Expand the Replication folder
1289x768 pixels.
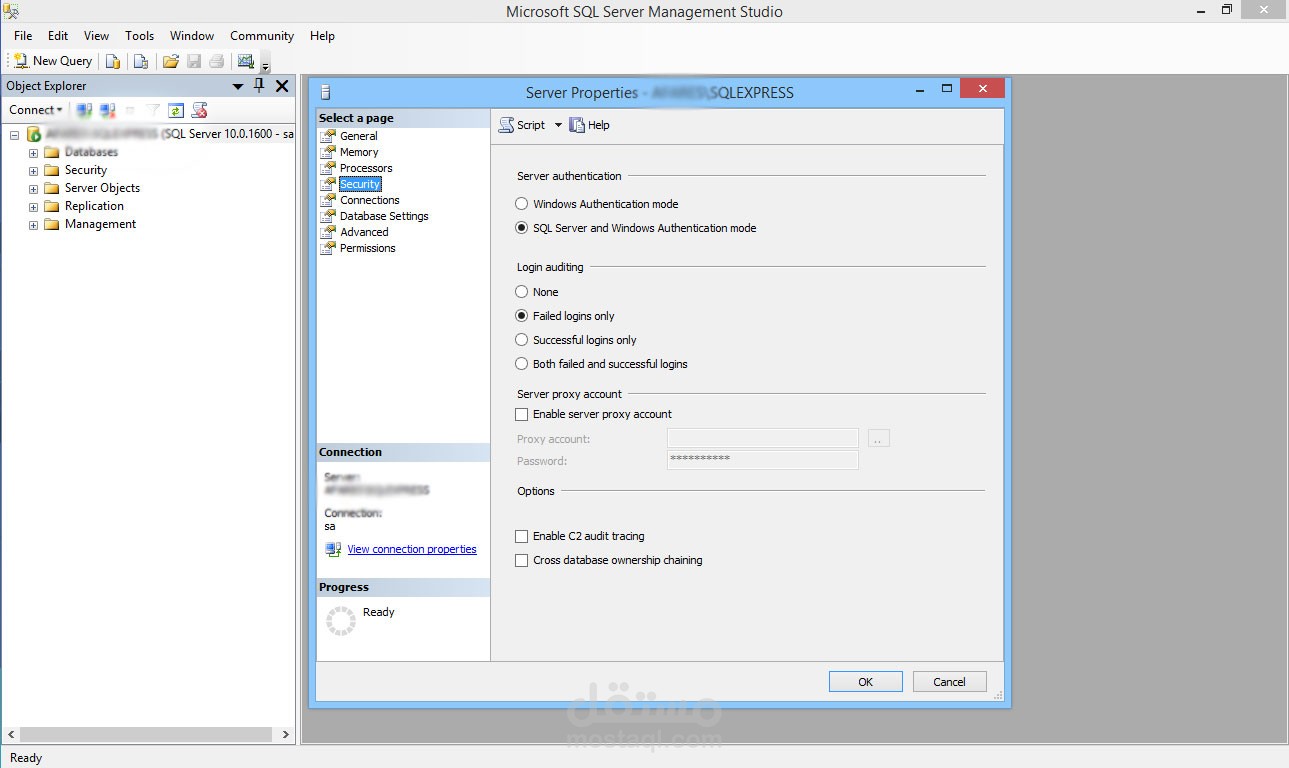[33, 207]
